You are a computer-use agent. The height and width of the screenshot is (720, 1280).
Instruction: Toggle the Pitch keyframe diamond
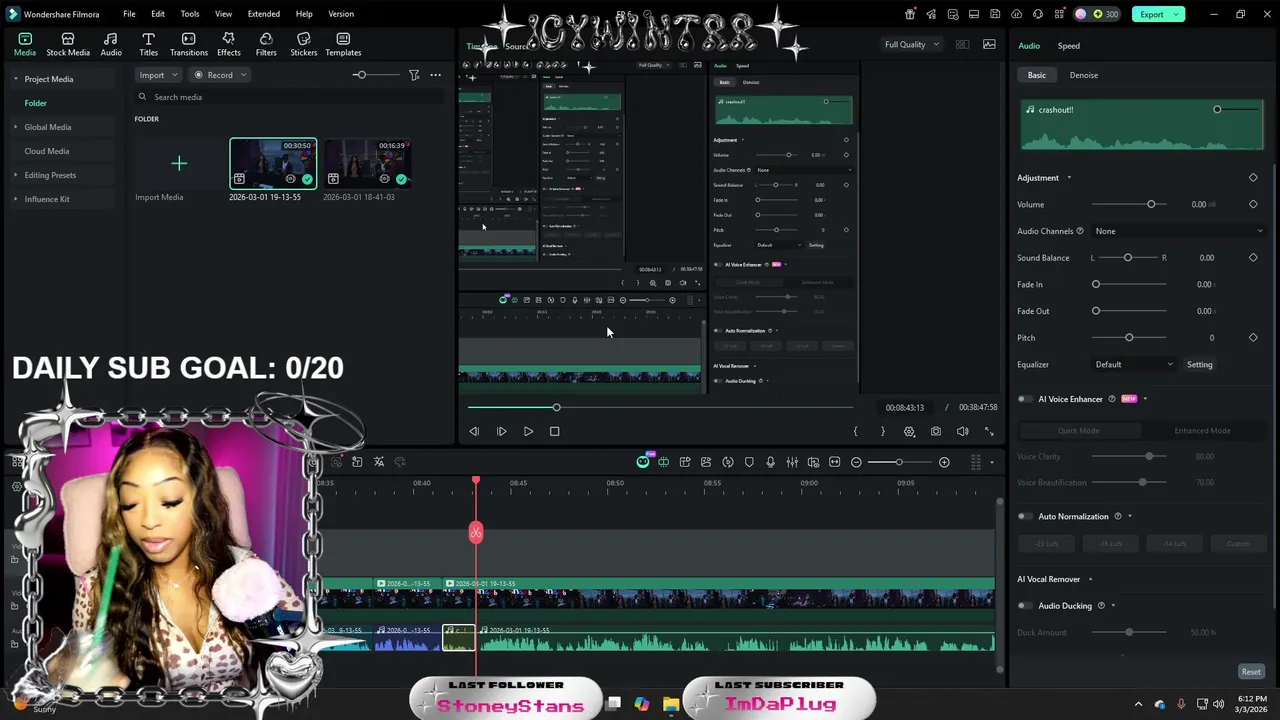[1253, 338]
